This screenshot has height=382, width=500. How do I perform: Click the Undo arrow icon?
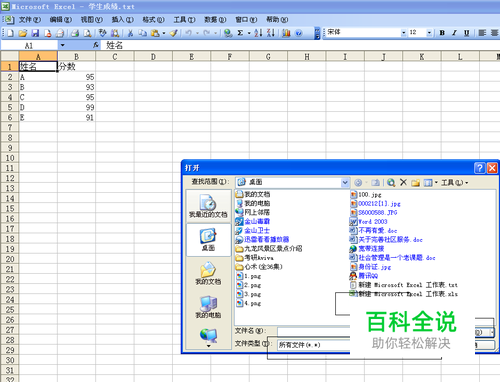coord(189,33)
